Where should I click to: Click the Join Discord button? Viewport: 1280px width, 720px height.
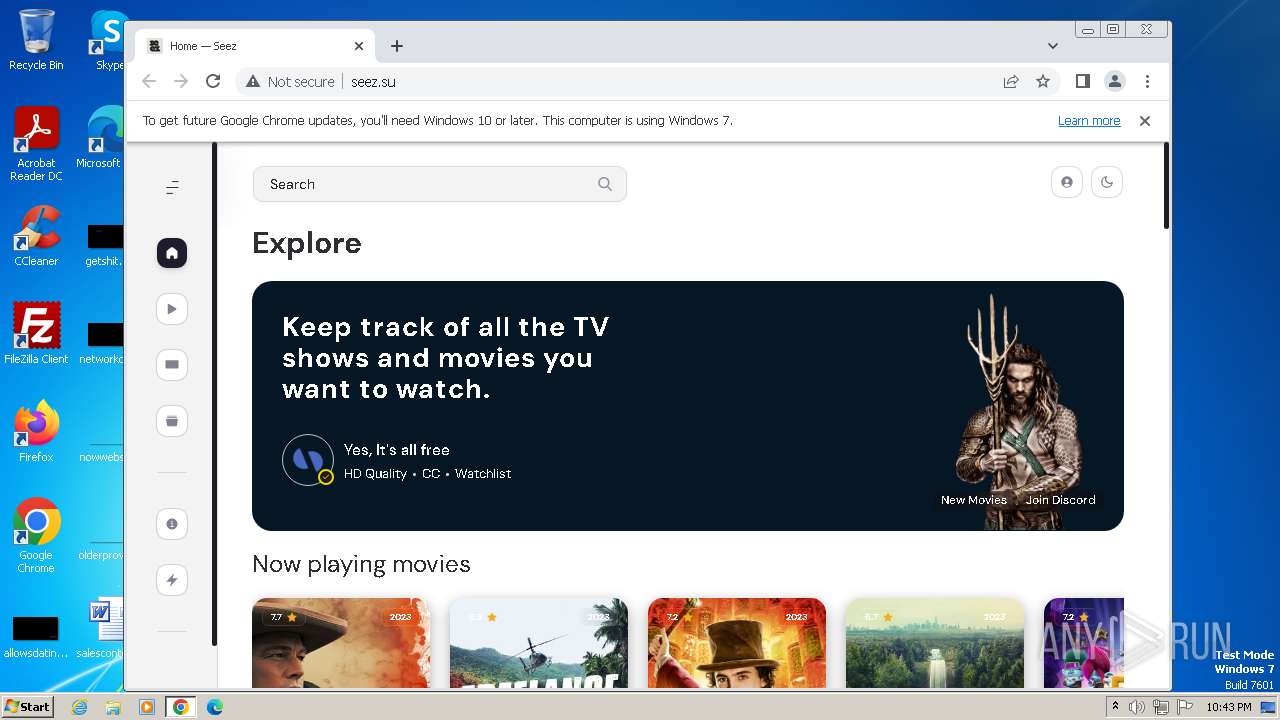click(x=1060, y=500)
